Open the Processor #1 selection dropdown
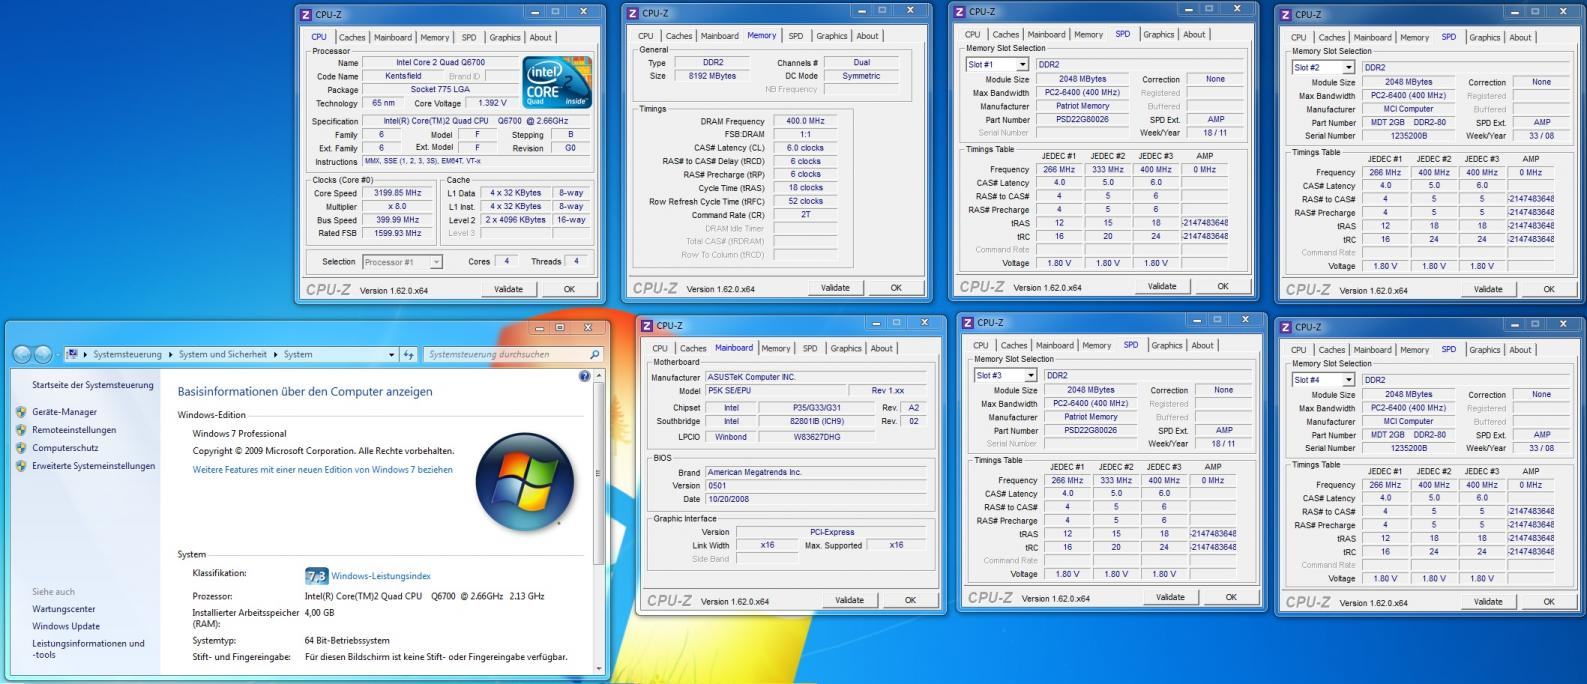1587x684 pixels. (435, 262)
